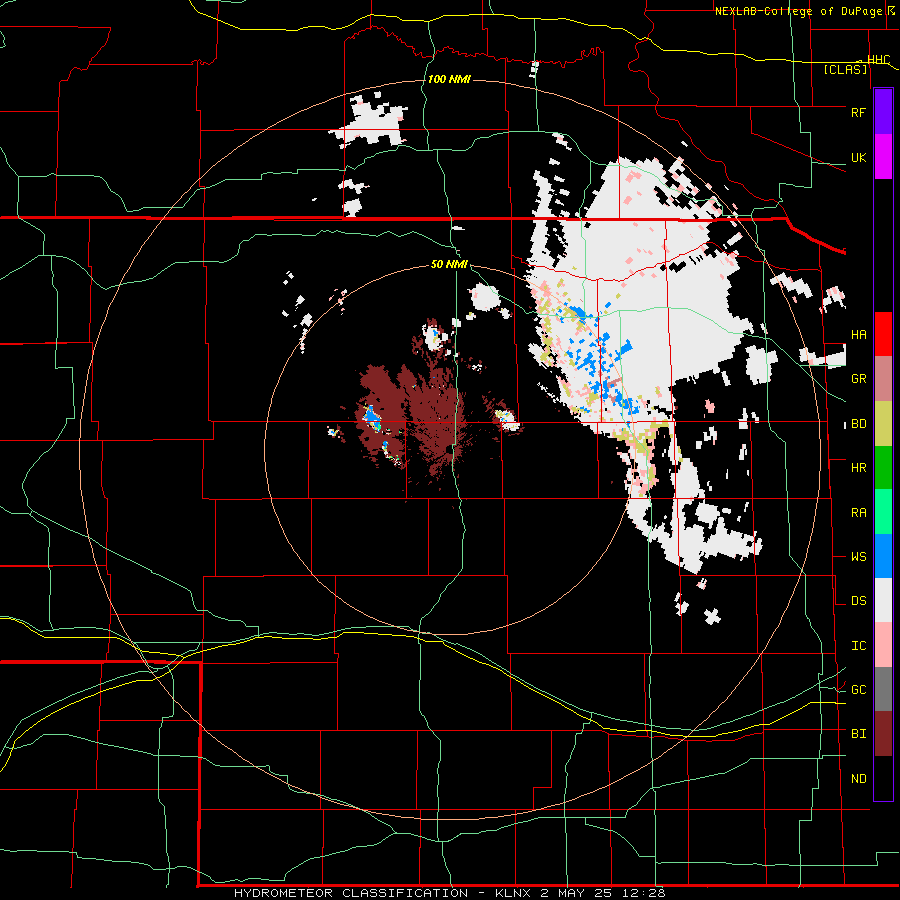Select the HR legend label
This screenshot has width=900, height=900.
coord(858,468)
